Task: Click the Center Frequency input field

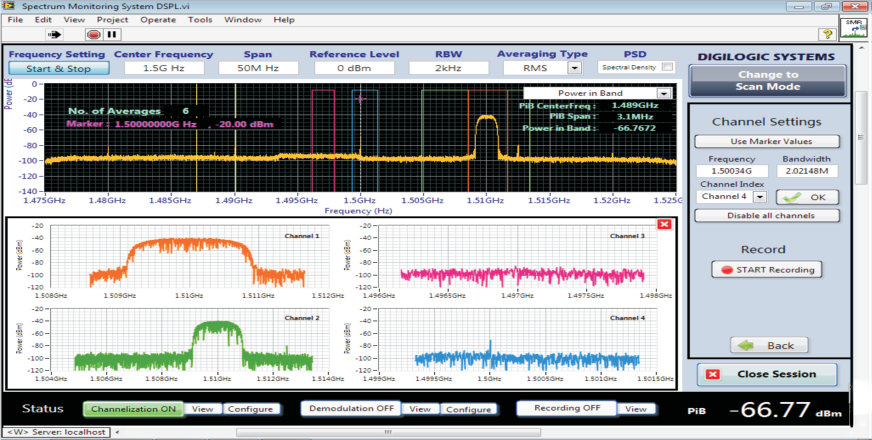Action: (x=164, y=68)
